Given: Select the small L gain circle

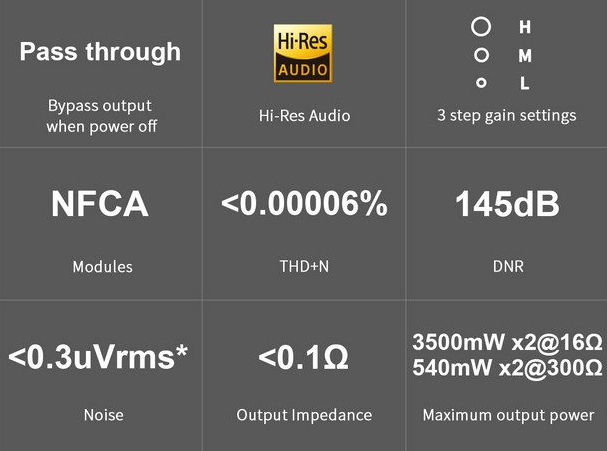Looking at the screenshot, I should 481,83.
